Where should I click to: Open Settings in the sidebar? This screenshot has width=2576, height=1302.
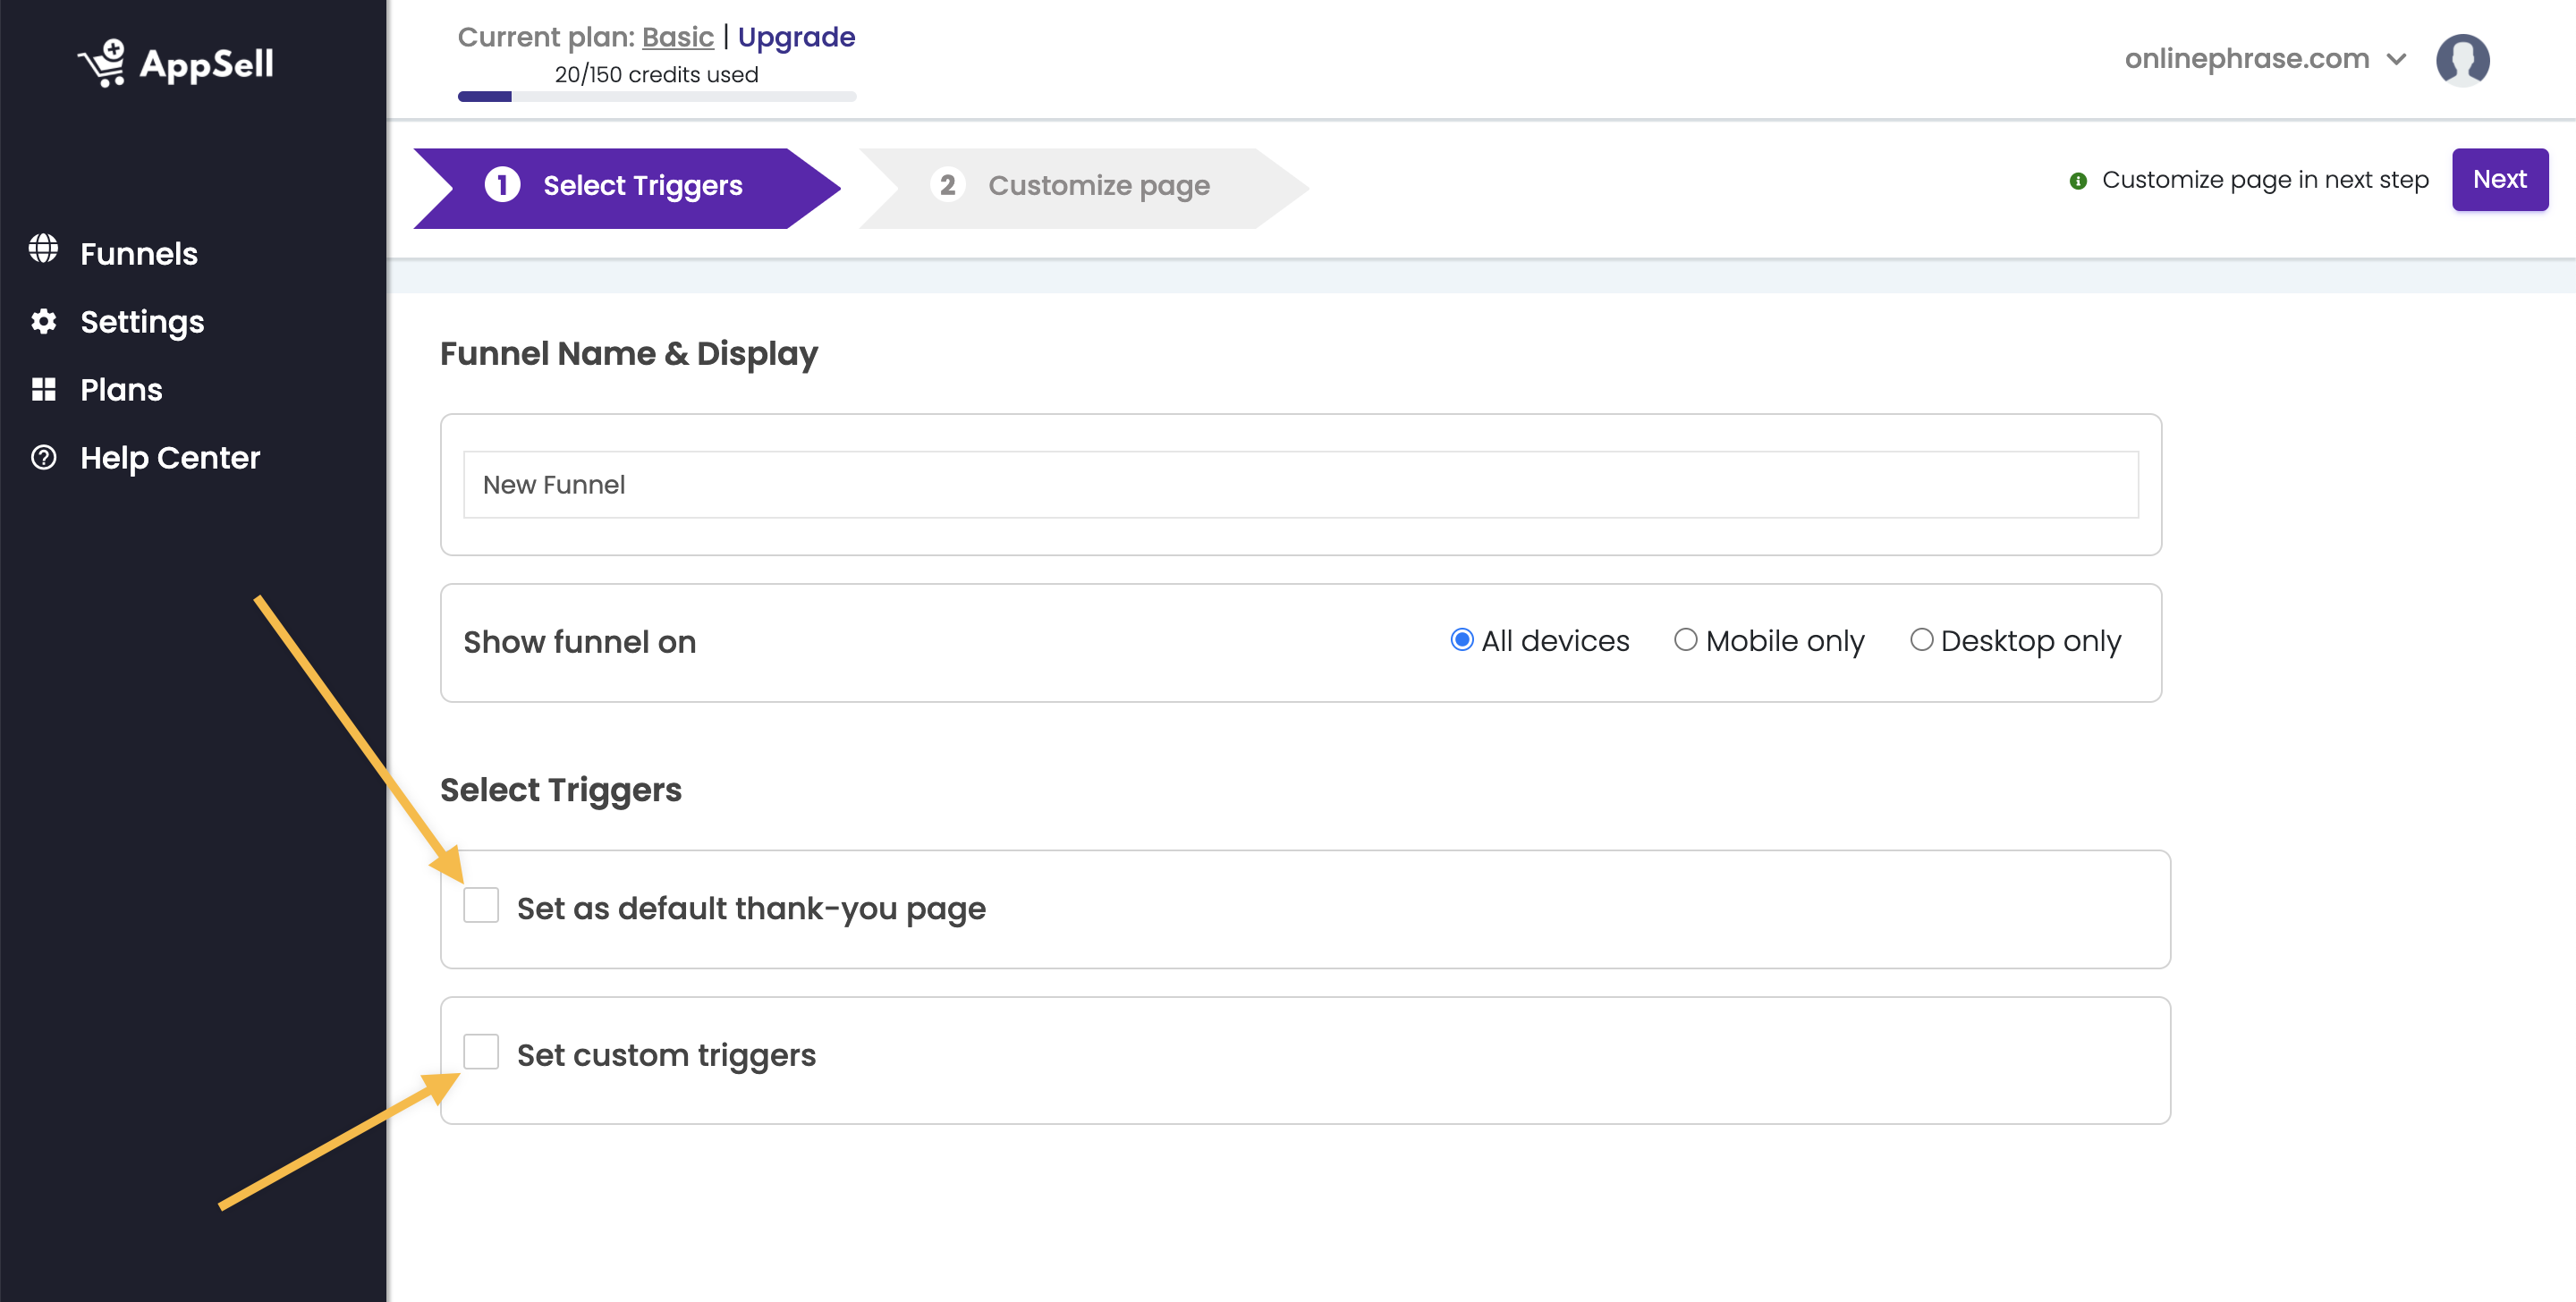coord(142,321)
